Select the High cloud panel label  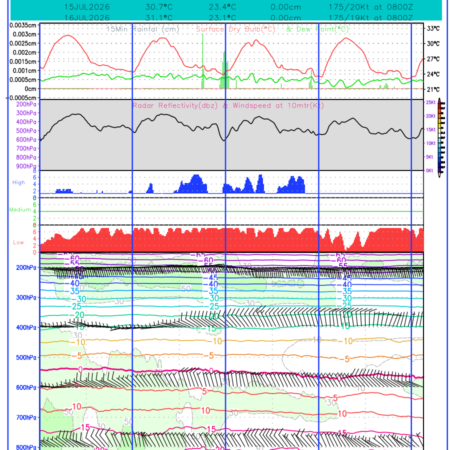(19, 182)
